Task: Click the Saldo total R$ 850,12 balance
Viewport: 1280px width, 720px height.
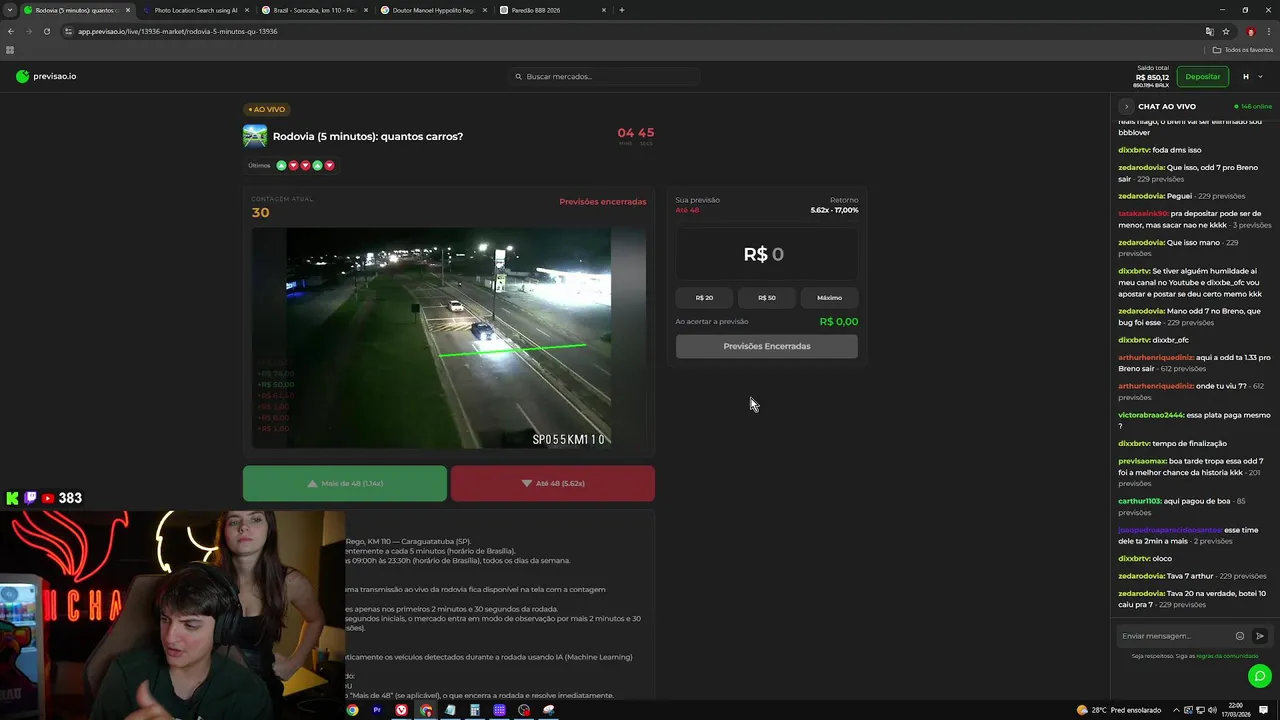Action: pos(1151,77)
